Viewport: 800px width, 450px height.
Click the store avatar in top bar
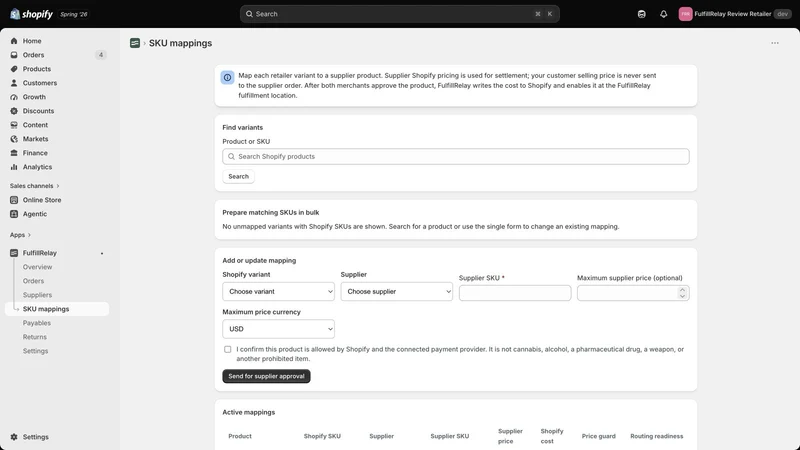point(685,14)
